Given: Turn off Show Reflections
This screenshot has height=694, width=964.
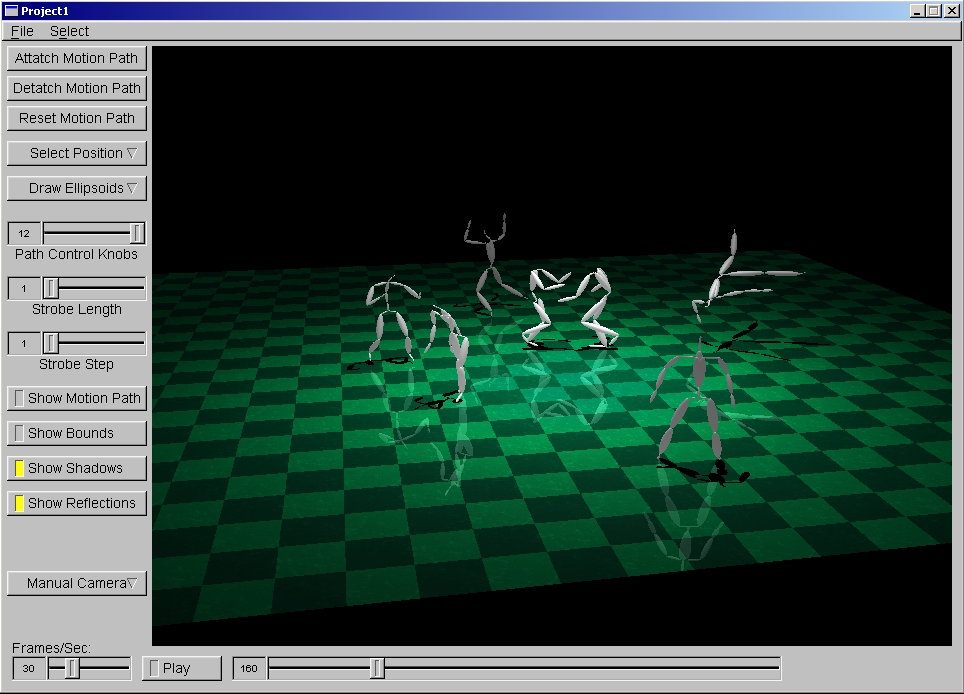Looking at the screenshot, I should tap(76, 502).
